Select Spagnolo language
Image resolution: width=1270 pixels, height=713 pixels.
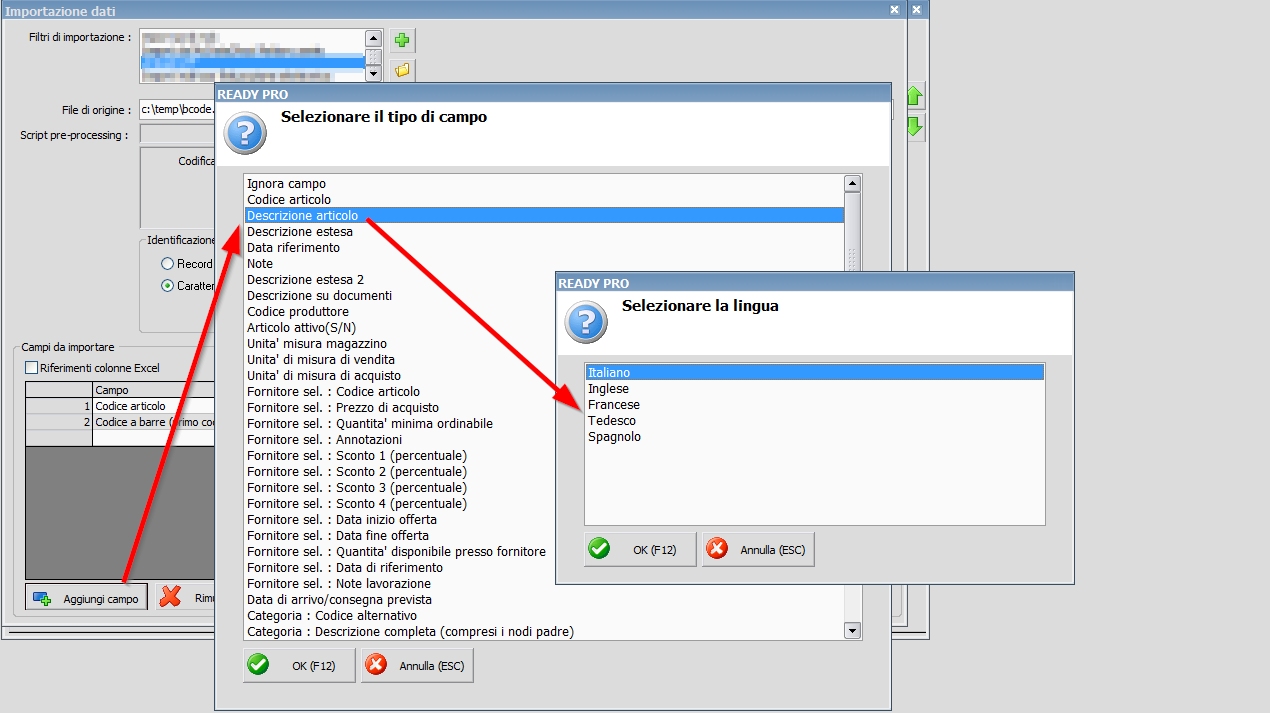[814, 436]
